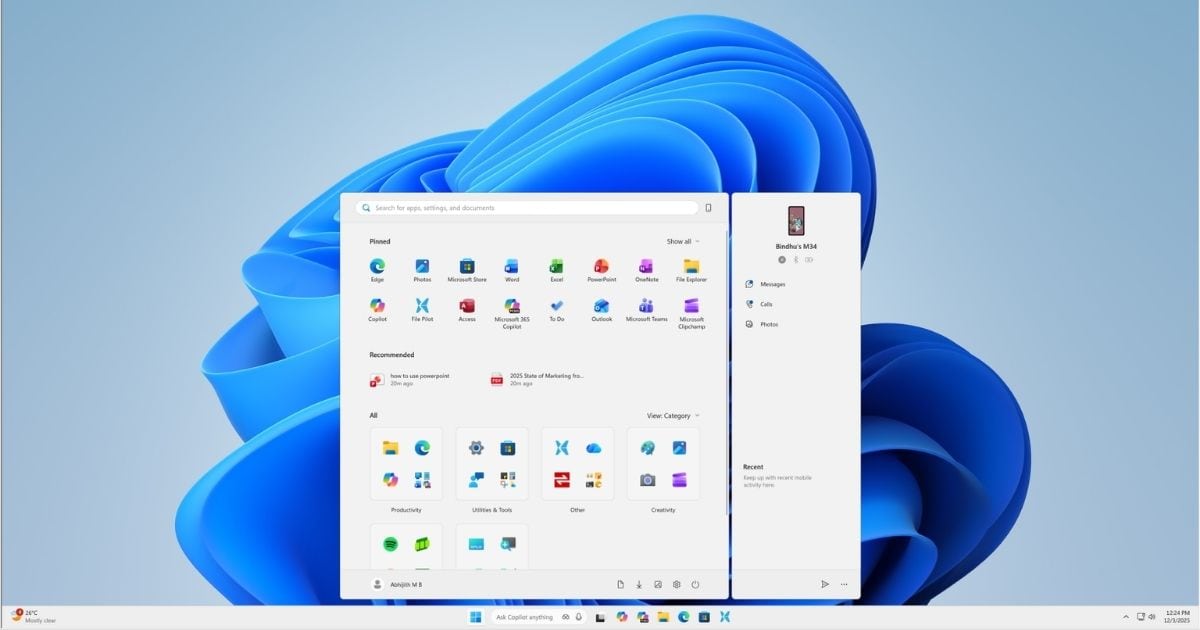
Task: Open Documents folder icon in Start footer
Action: click(620, 584)
